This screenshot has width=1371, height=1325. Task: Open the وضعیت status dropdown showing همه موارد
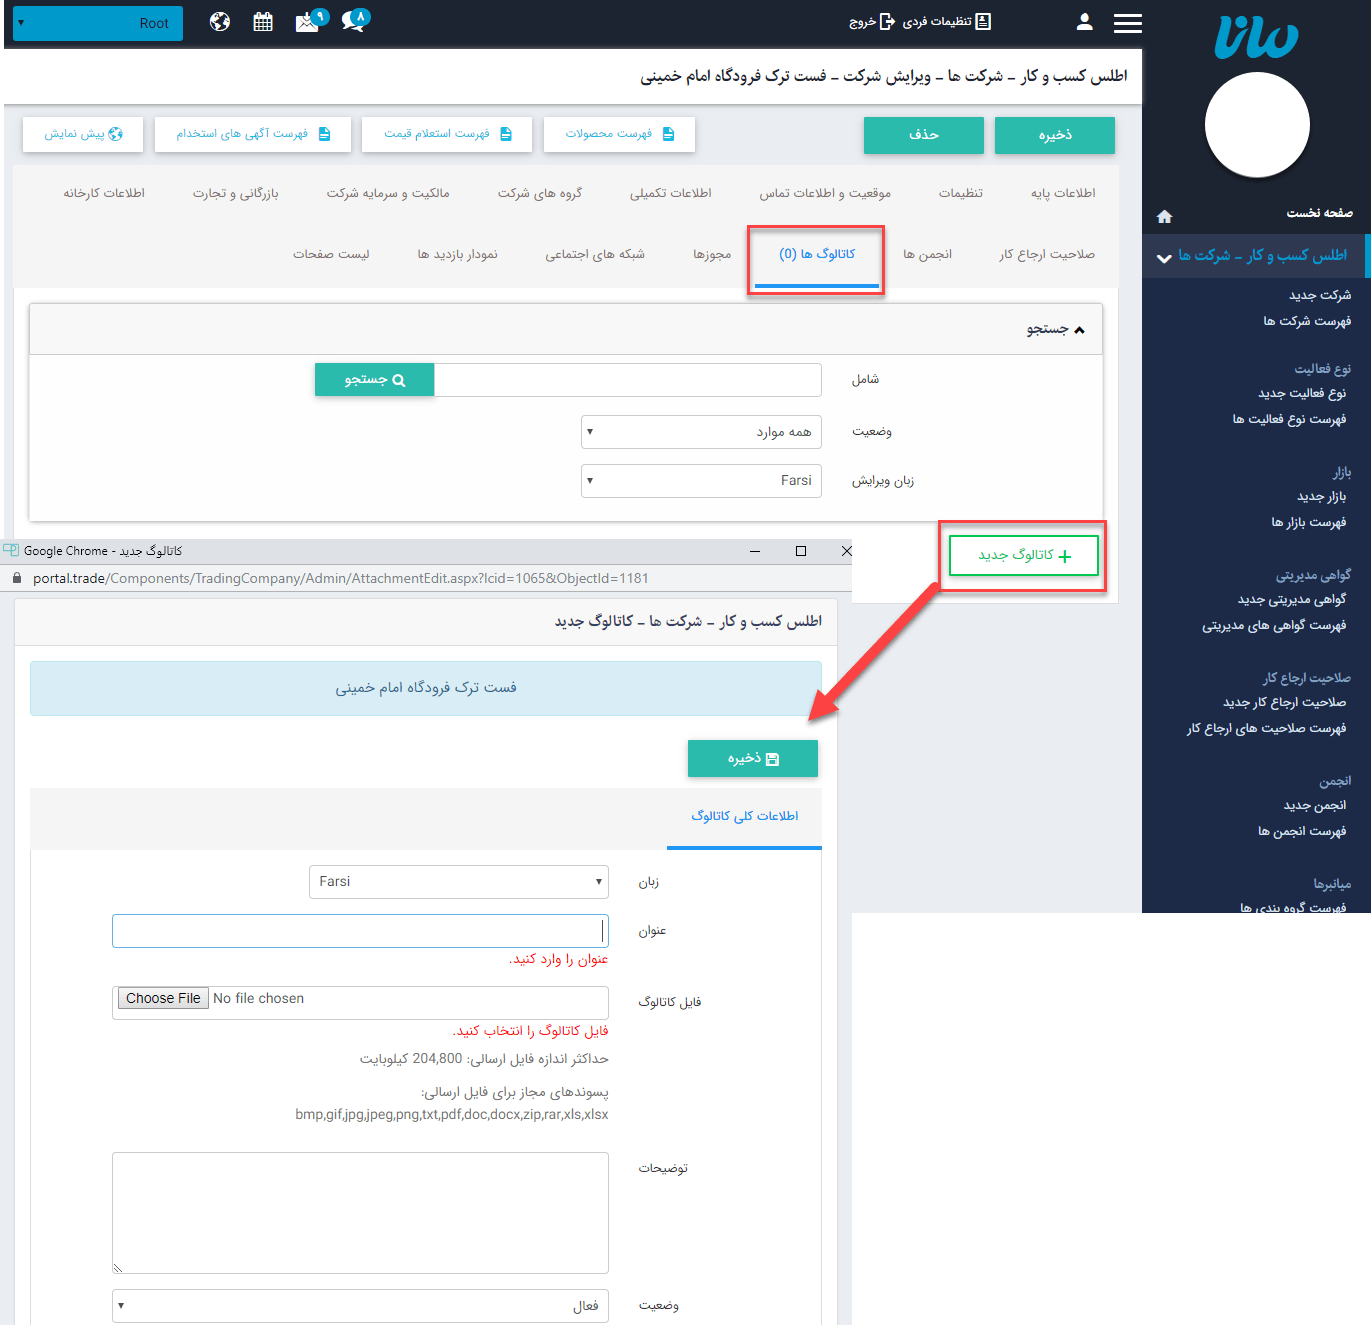tap(700, 431)
